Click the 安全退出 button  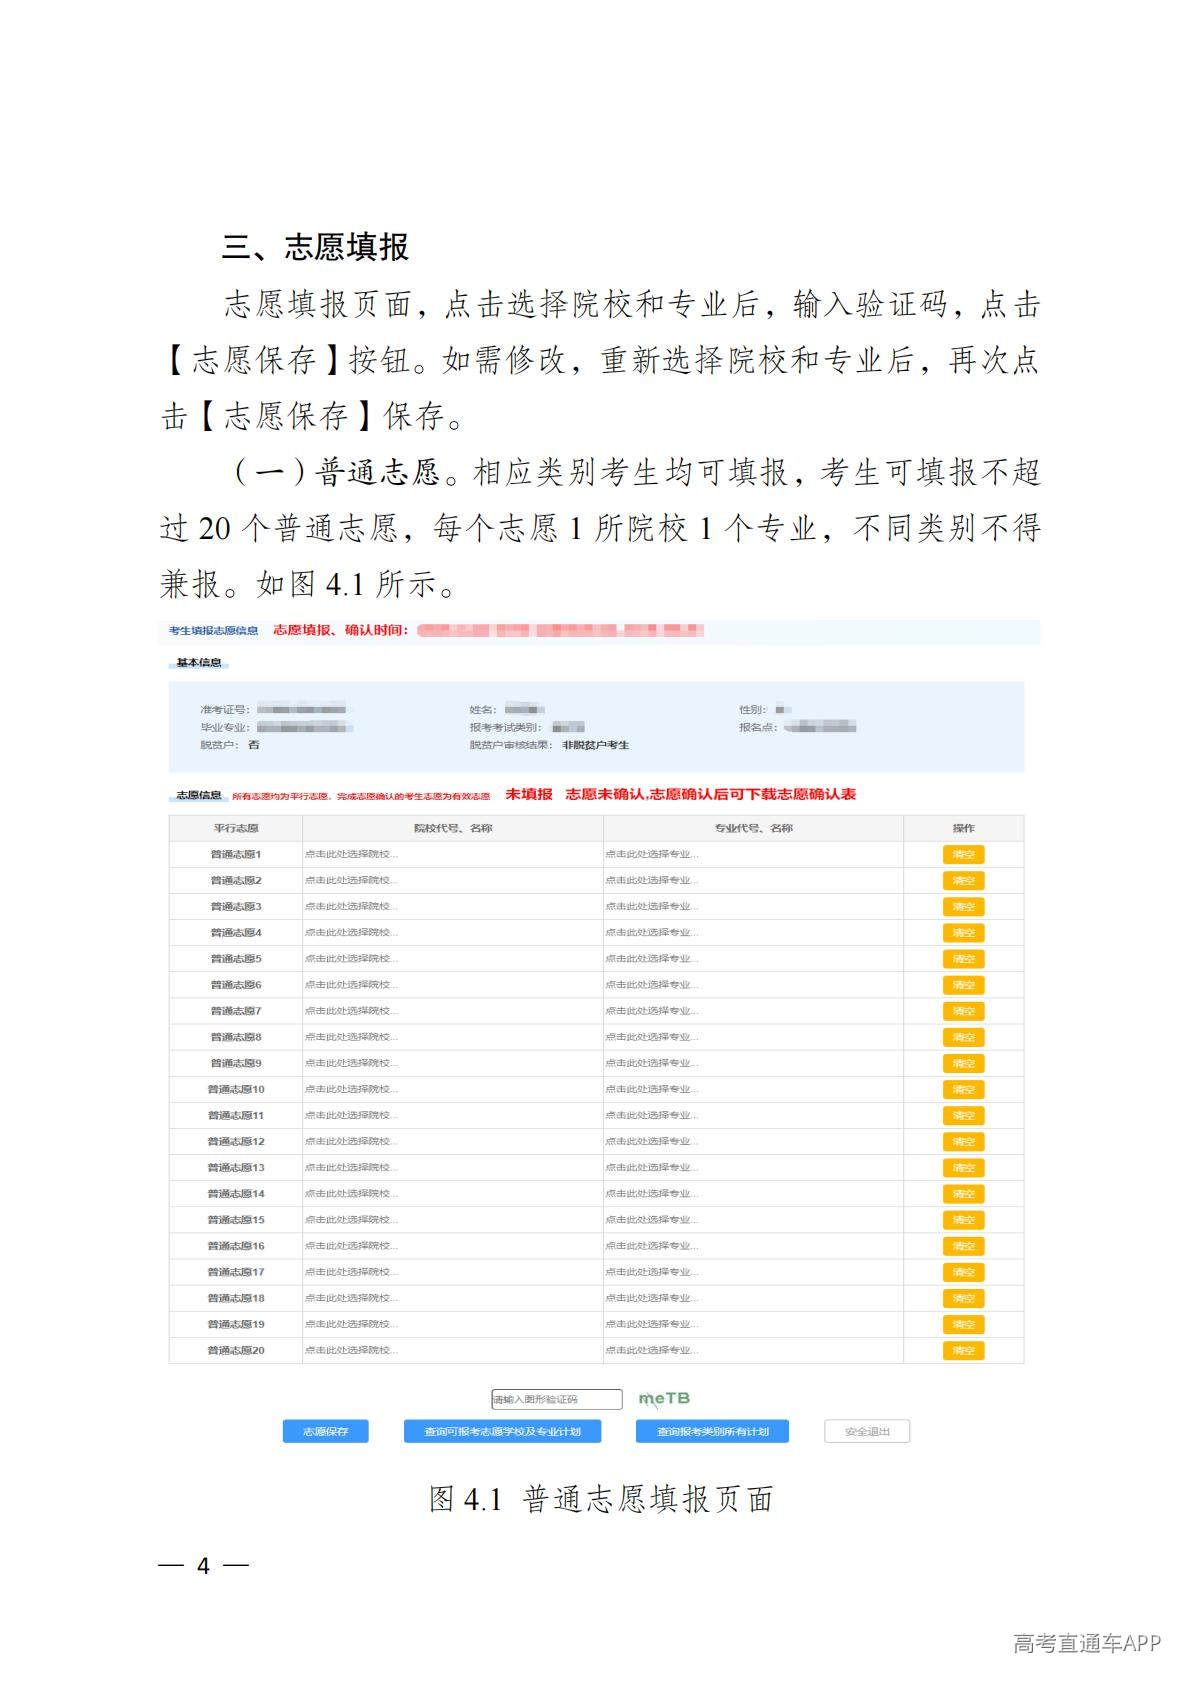867,1431
